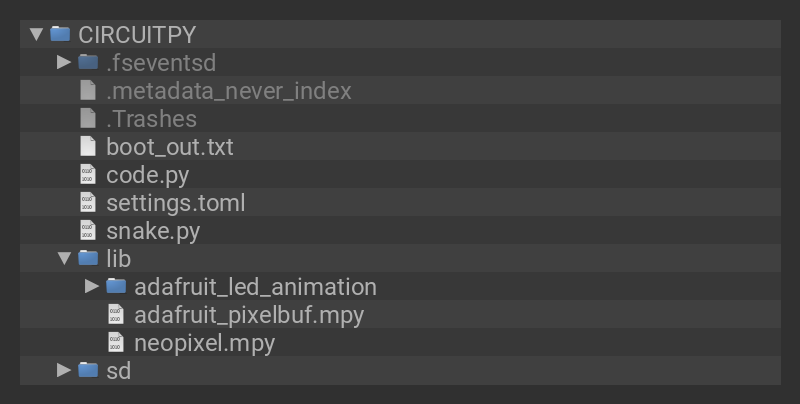This screenshot has height=404, width=800.
Task: Click the lib folder icon
Action: click(x=88, y=258)
